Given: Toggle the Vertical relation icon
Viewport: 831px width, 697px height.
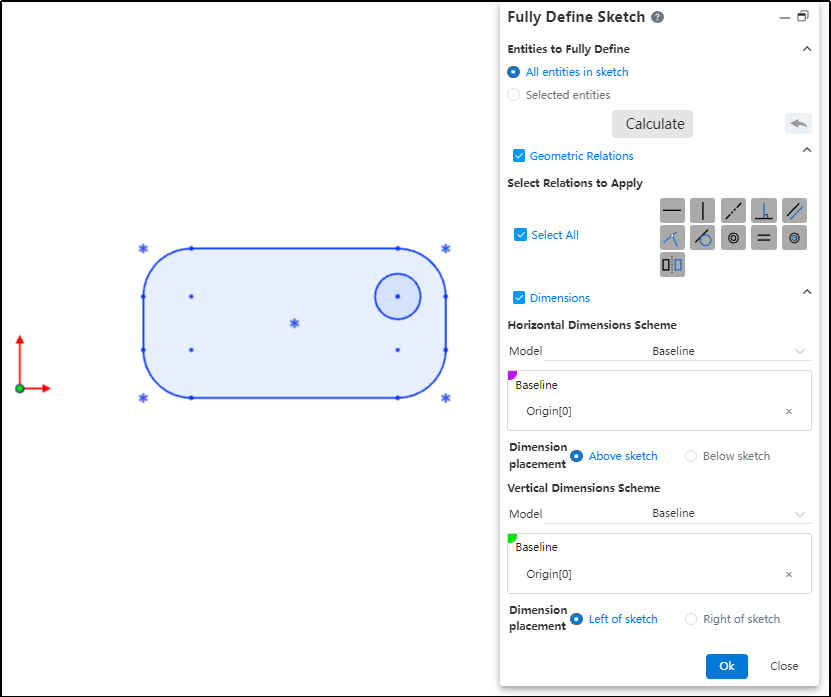Looking at the screenshot, I should coord(703,210).
